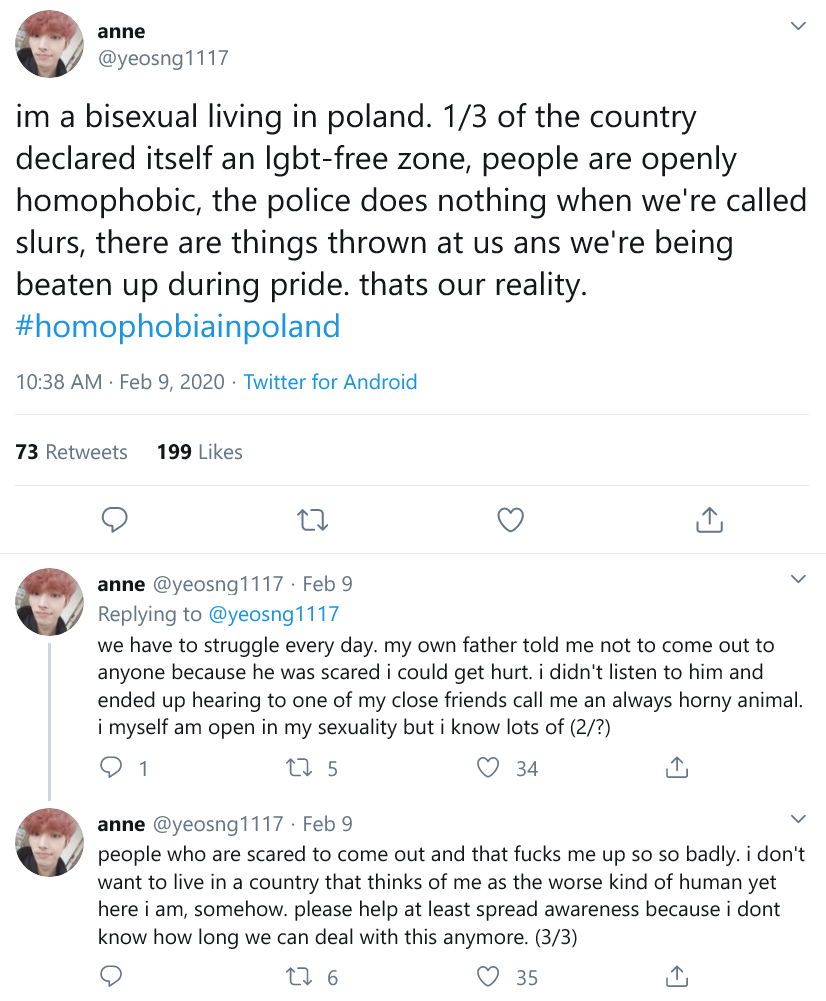Open the #homophobiainpoland hashtag

click(x=178, y=326)
